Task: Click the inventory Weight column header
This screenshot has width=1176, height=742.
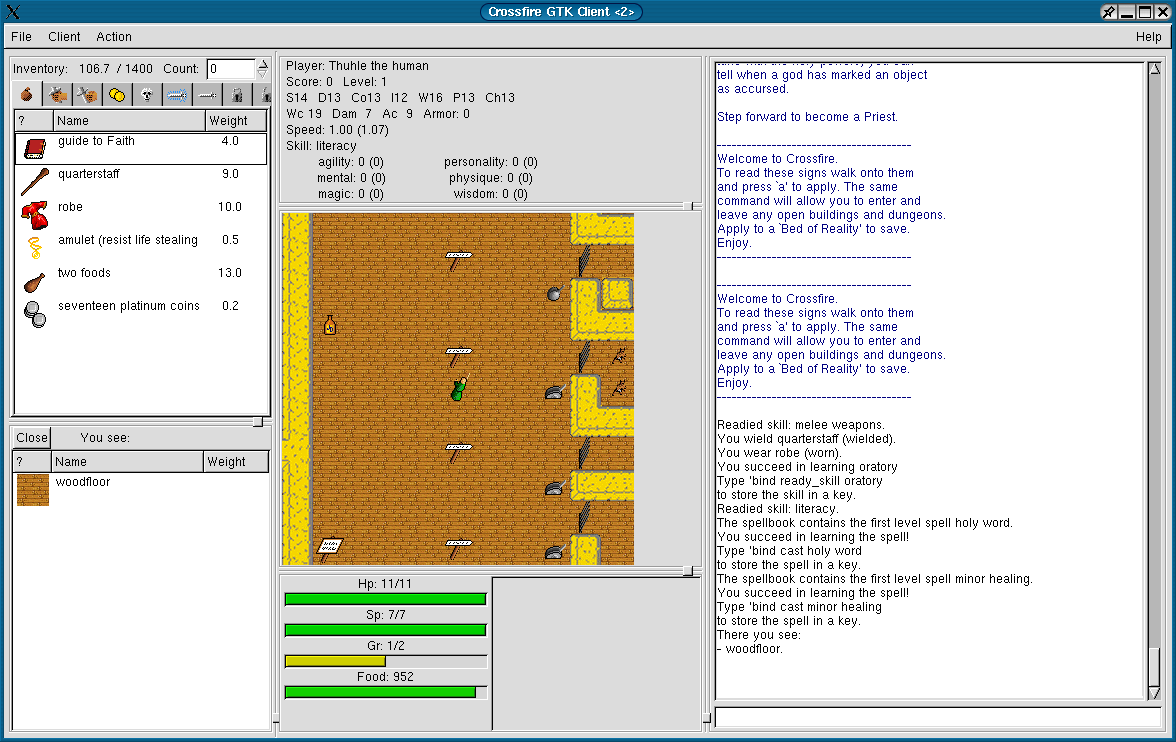Action: 236,121
